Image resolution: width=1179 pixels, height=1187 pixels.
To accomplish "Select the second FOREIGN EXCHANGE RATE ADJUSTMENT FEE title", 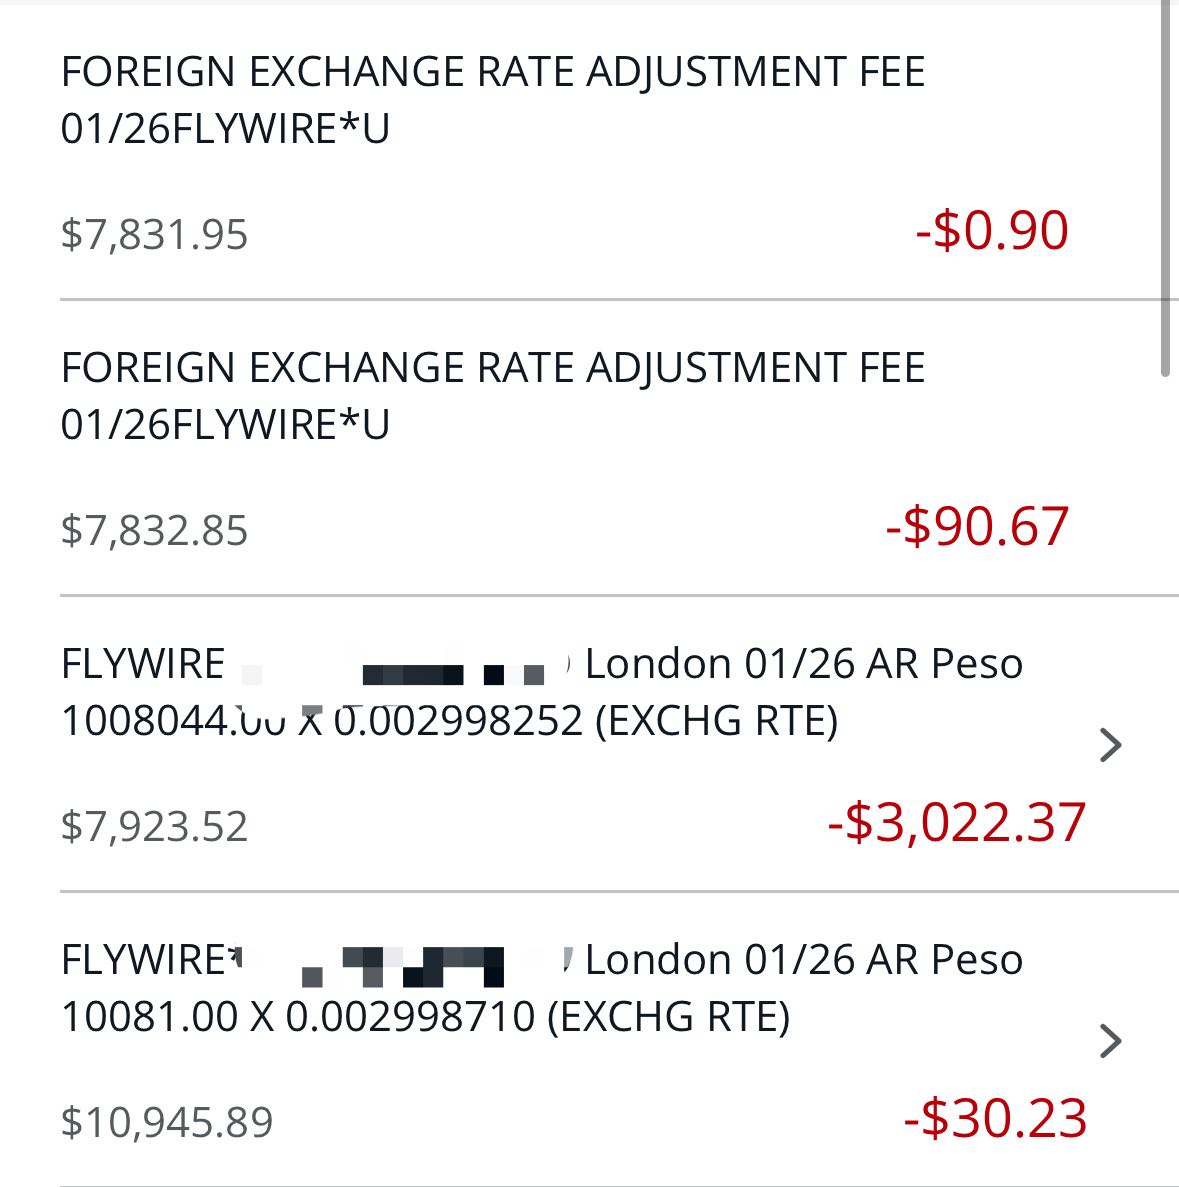I will (493, 368).
